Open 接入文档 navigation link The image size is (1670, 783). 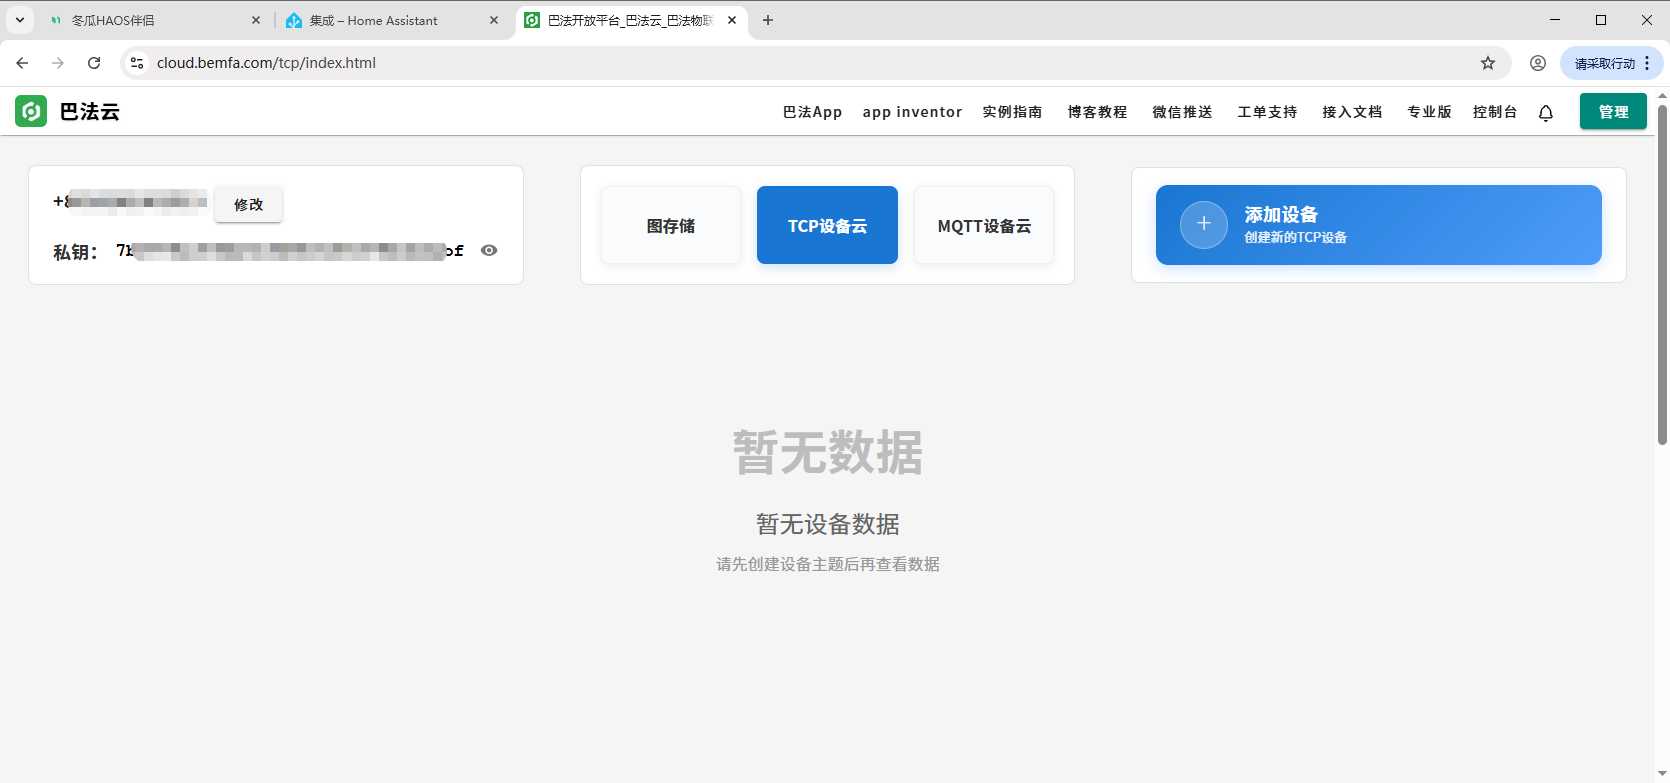pyautogui.click(x=1352, y=112)
